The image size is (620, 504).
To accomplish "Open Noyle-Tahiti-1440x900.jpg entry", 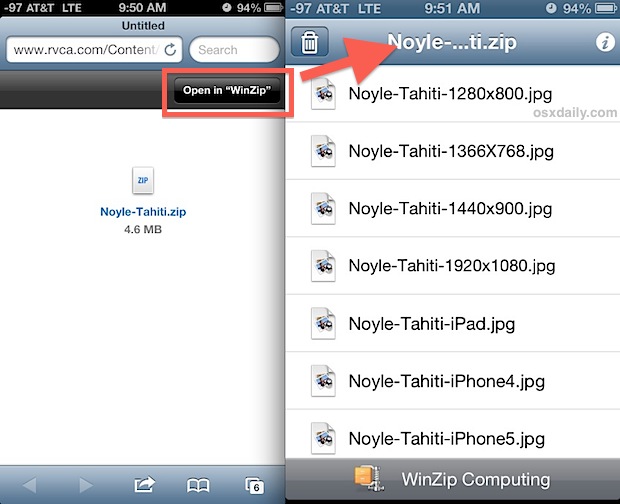I will pyautogui.click(x=450, y=209).
